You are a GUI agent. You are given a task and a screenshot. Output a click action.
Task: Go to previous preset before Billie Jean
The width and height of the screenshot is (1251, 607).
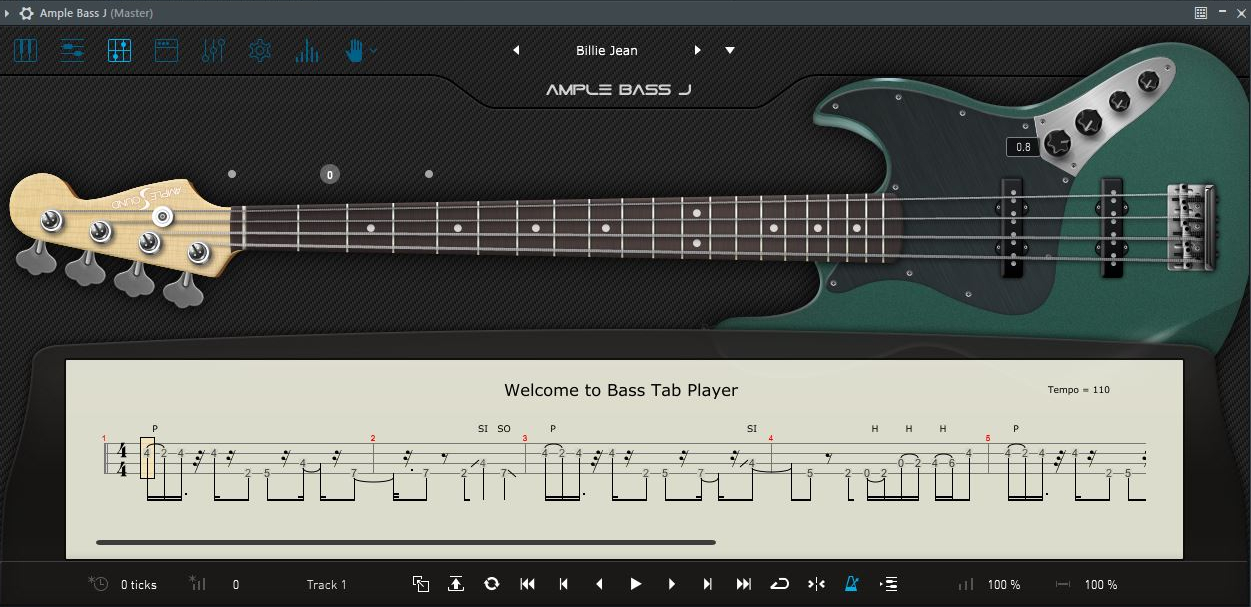tap(516, 50)
